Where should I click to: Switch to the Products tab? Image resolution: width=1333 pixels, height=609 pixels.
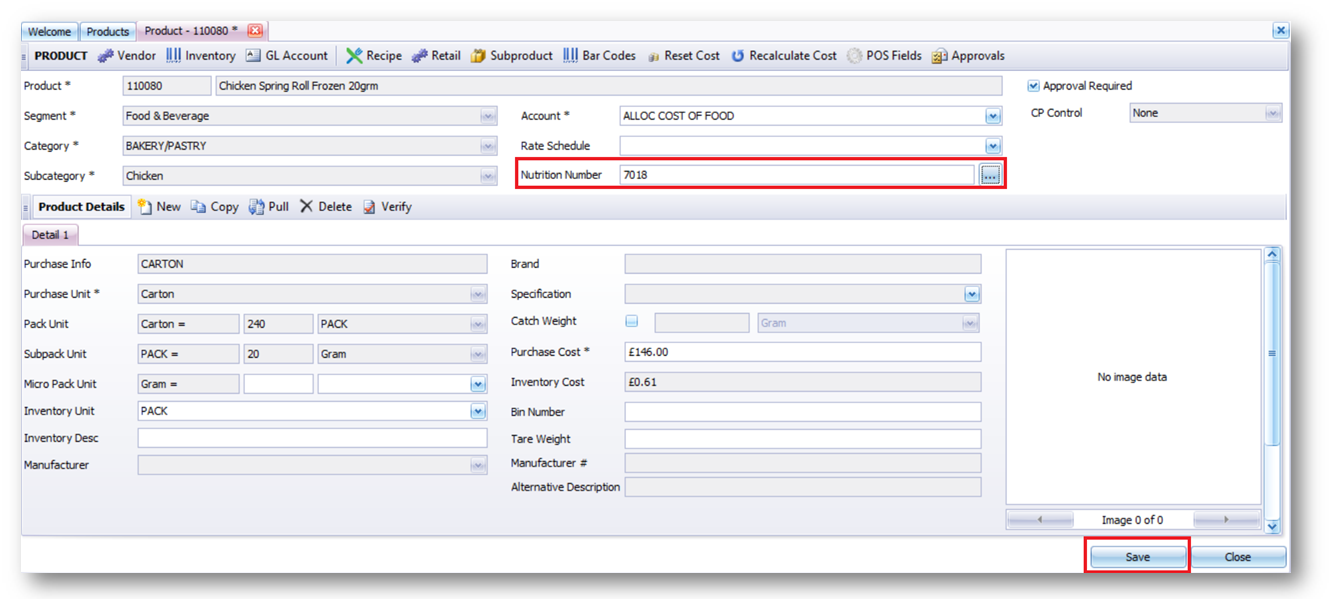[x=107, y=32]
